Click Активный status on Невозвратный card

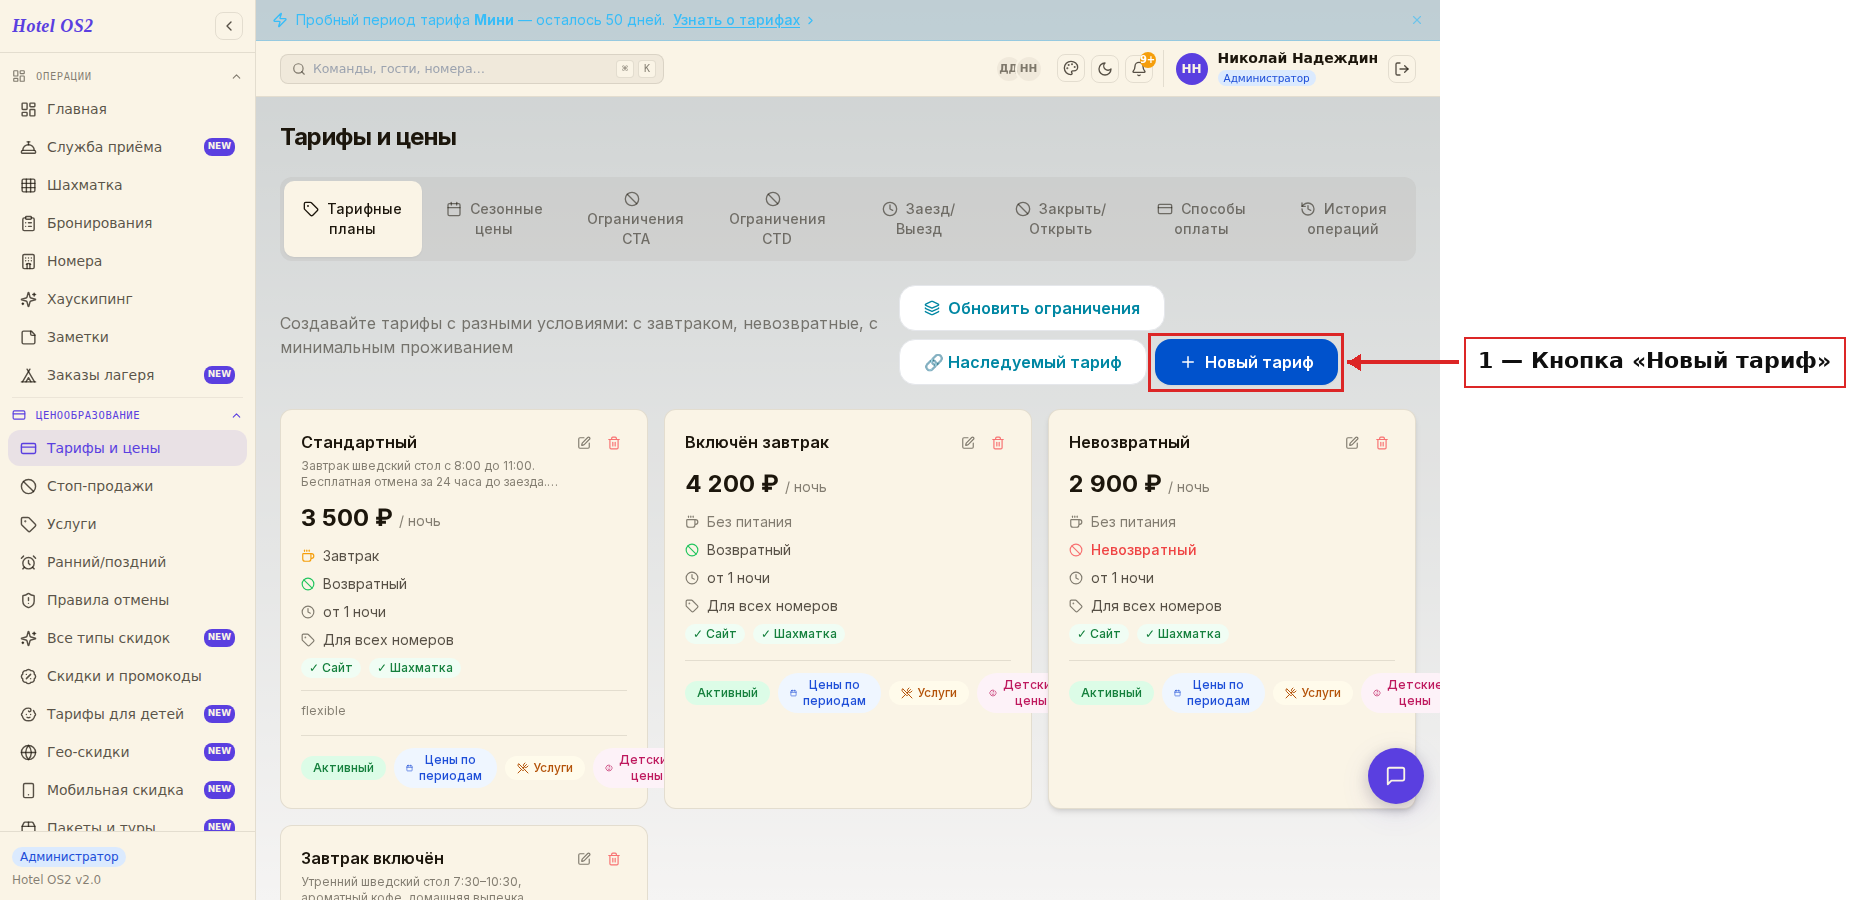click(x=1111, y=693)
